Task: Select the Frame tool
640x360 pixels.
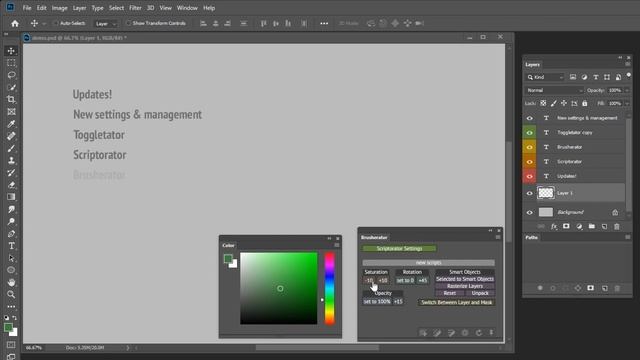Action: (x=11, y=111)
